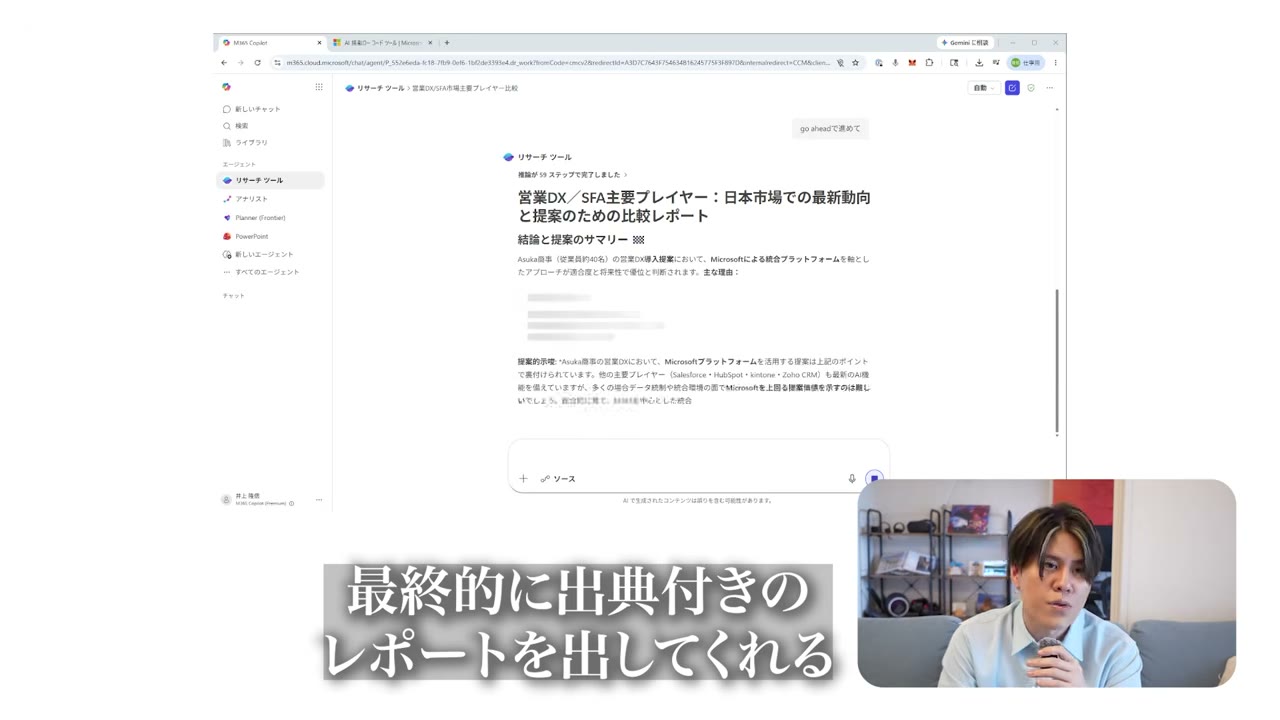Expand the 推論が 59 ステップで完了しました chevron
The height and width of the screenshot is (720, 1280).
point(625,175)
